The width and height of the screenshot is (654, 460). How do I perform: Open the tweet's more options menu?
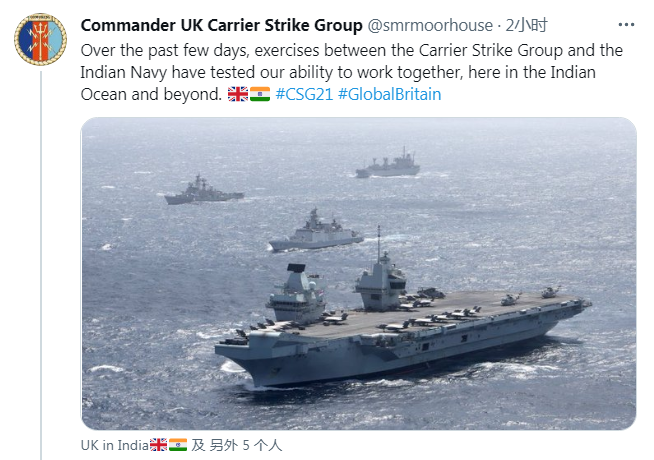[x=624, y=24]
